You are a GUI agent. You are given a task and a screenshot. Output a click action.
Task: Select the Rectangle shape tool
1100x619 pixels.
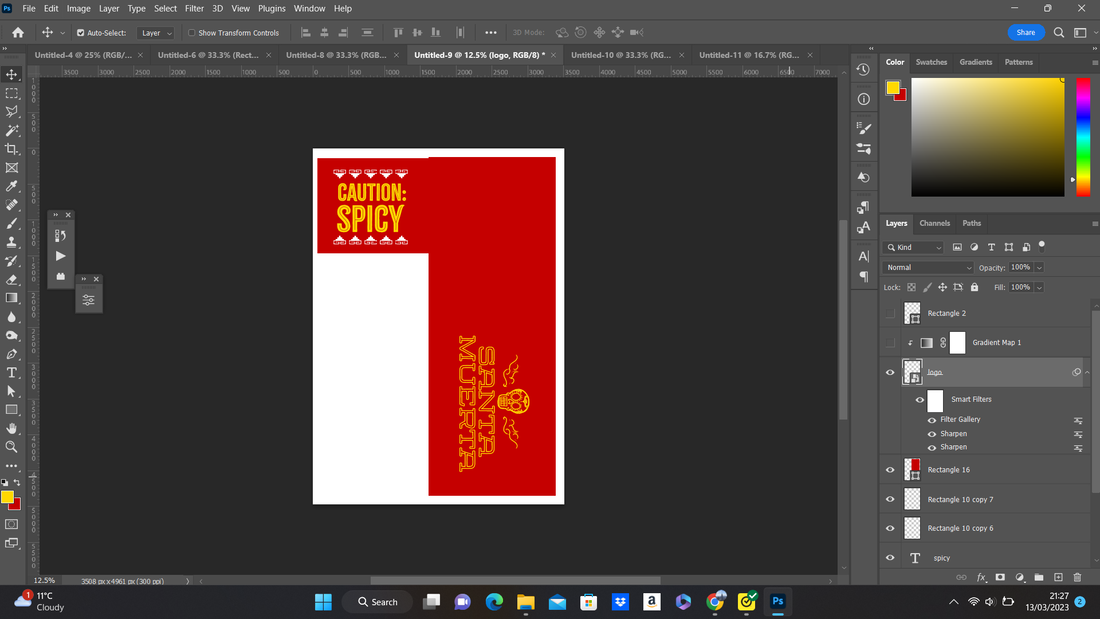12,410
